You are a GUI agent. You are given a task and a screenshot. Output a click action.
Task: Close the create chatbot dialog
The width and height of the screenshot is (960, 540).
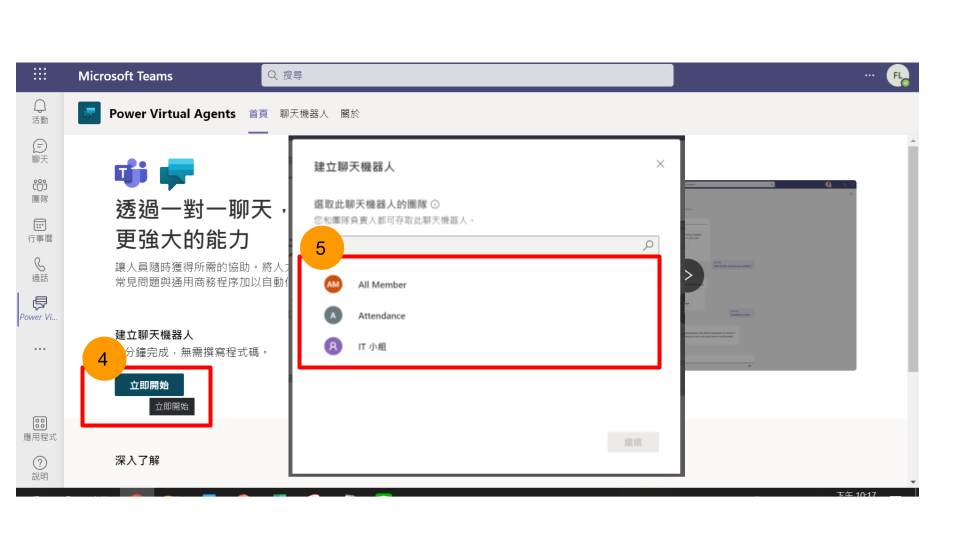click(660, 164)
